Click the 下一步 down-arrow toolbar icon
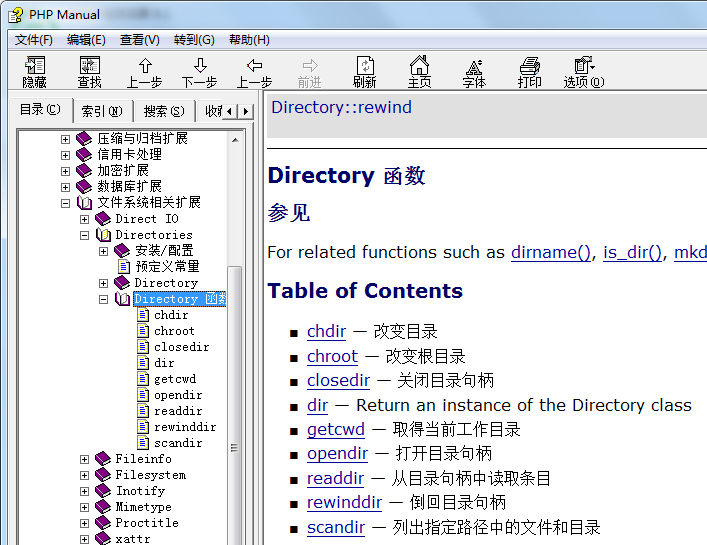 point(200,71)
